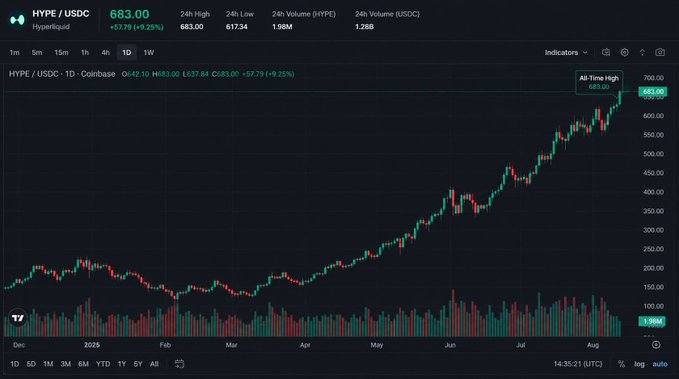Set range to 1M
Screen dimensions: 679x379
(48, 364)
